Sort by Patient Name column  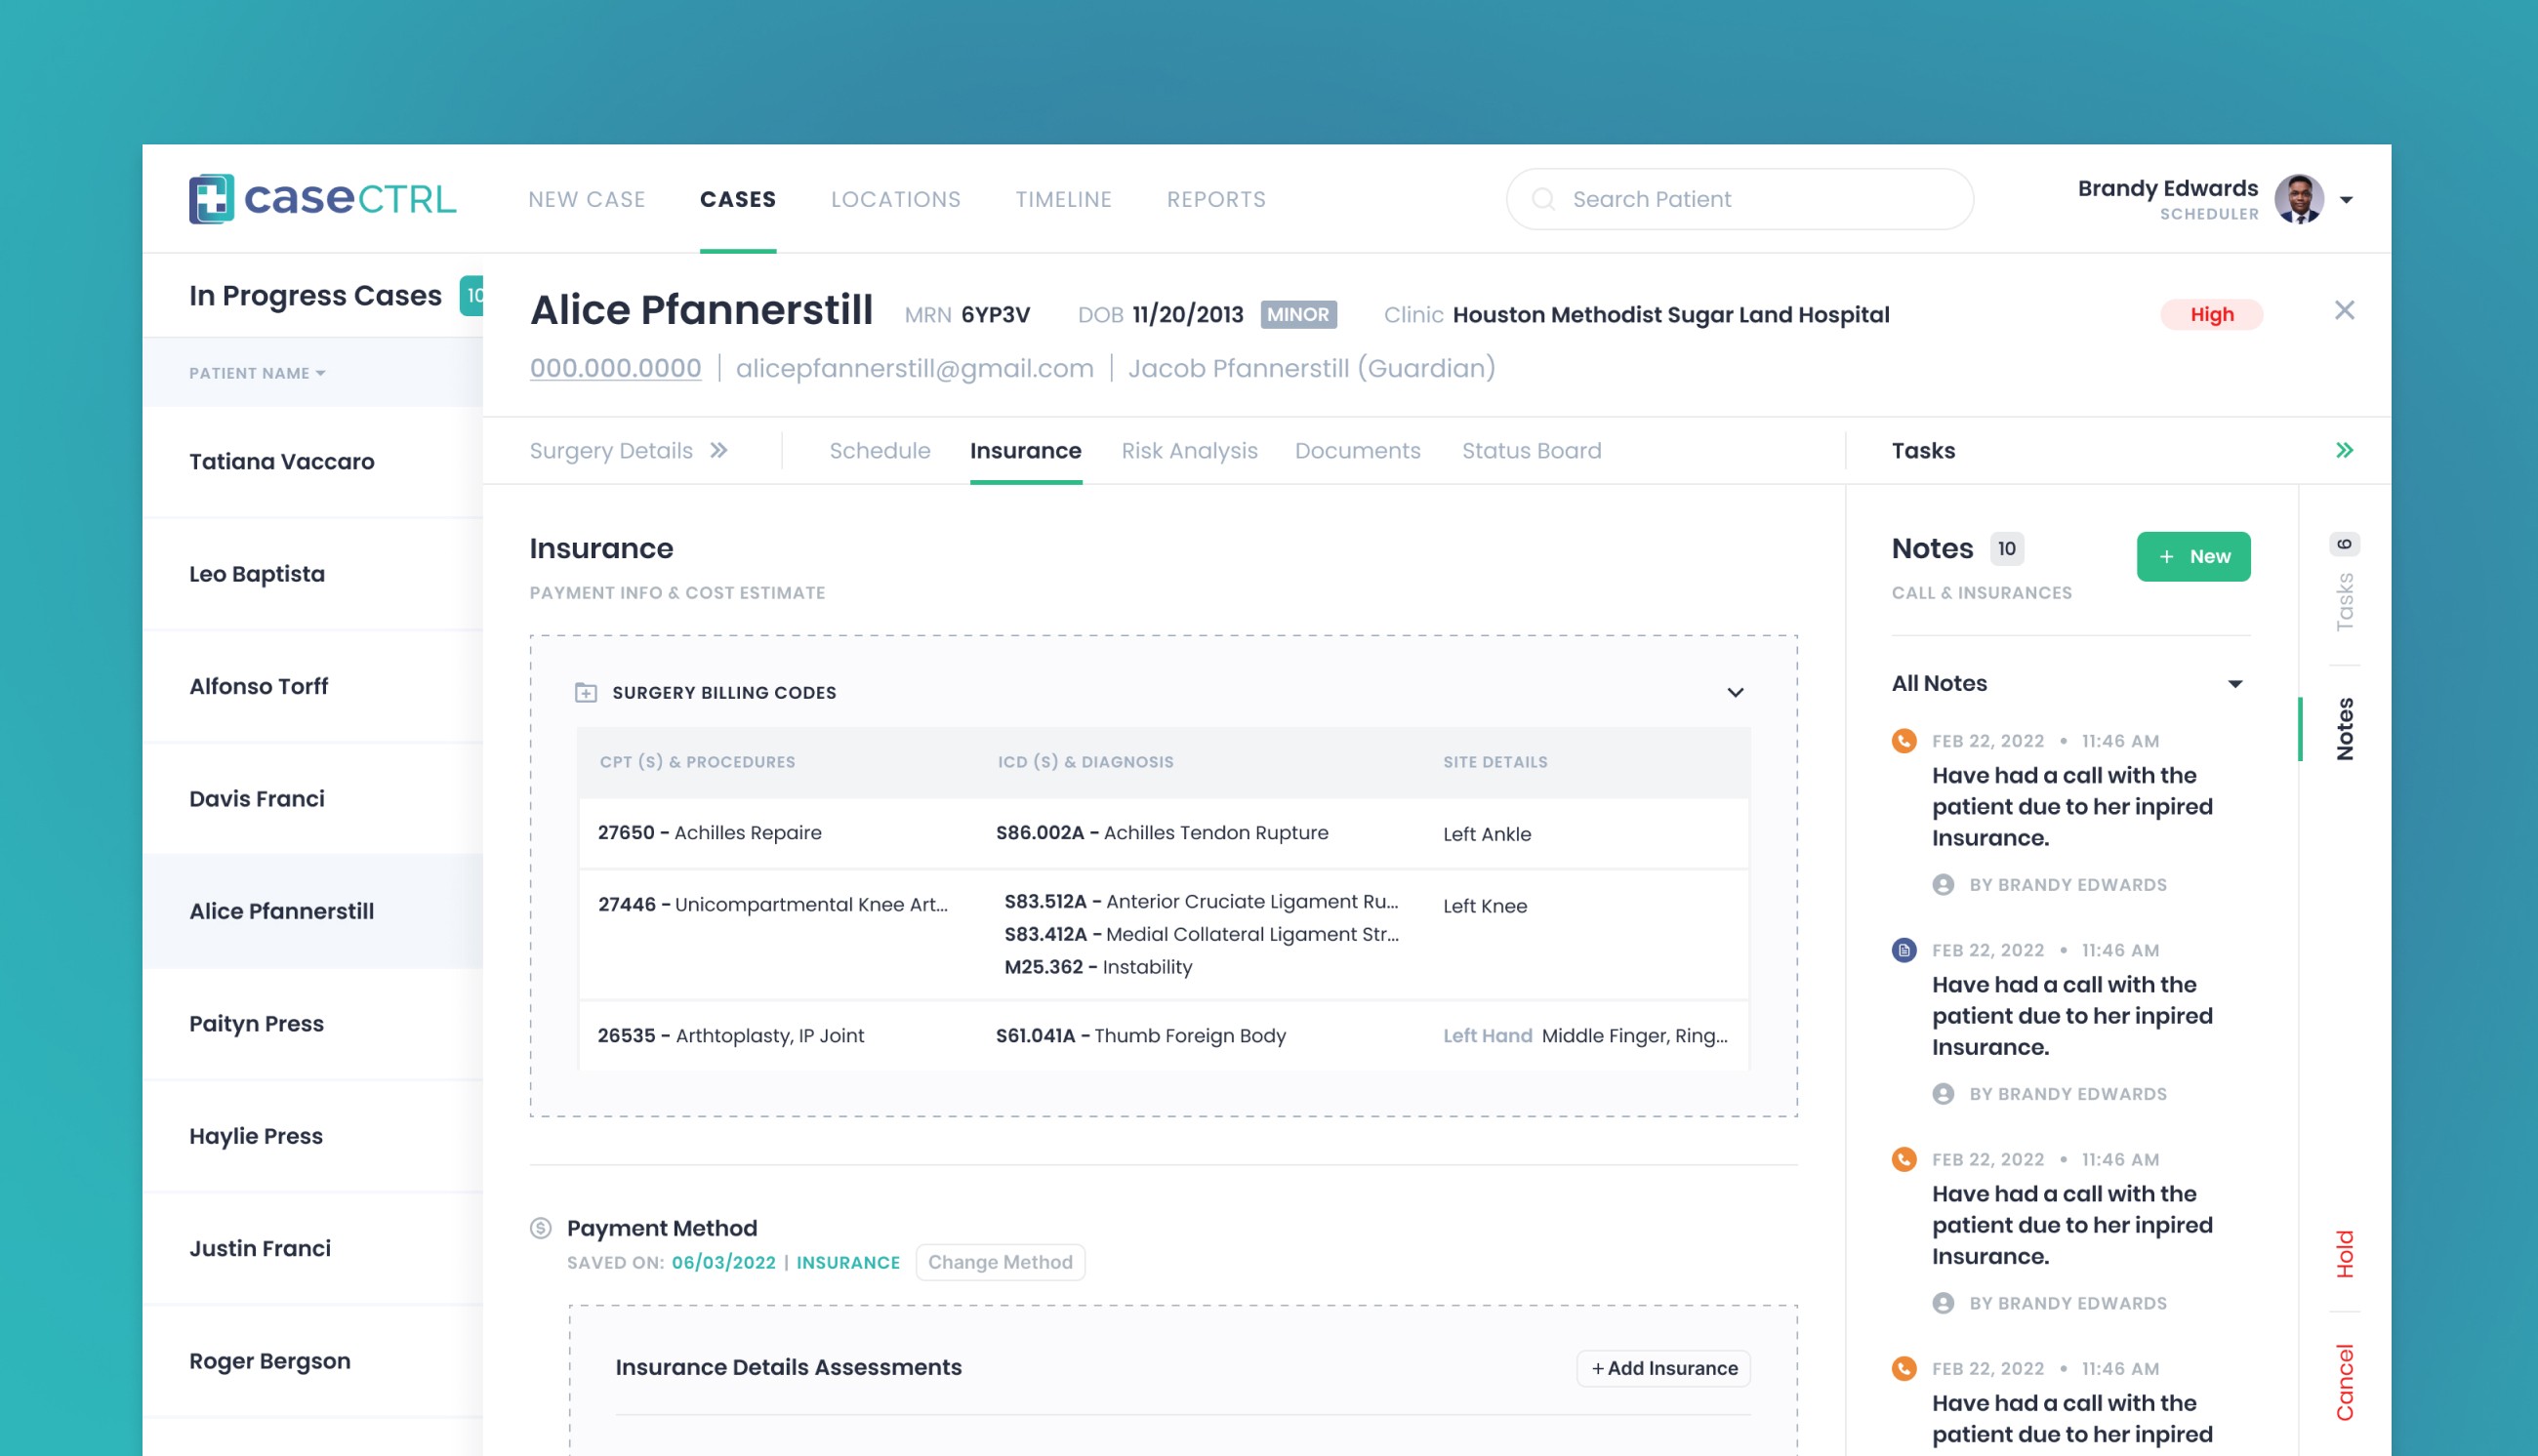point(257,373)
